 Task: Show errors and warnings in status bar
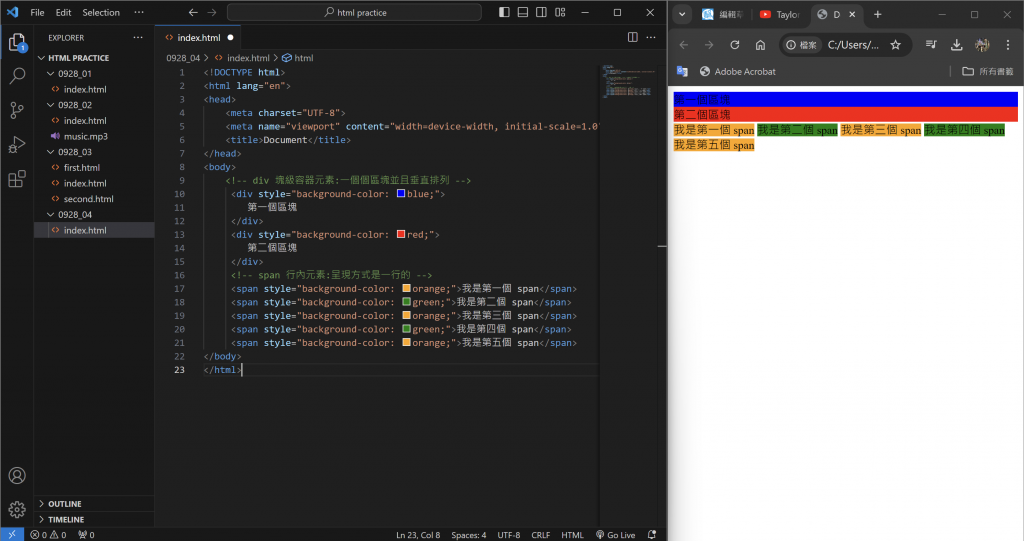point(48,534)
